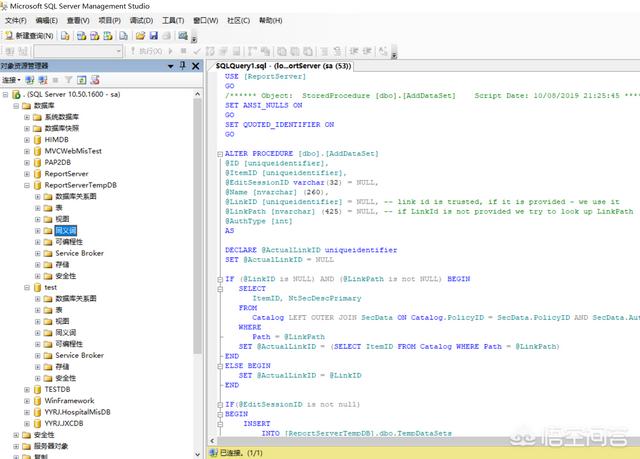640x459 pixels.
Task: Select the SQLQuery1.sql tab
Action: [x=283, y=66]
